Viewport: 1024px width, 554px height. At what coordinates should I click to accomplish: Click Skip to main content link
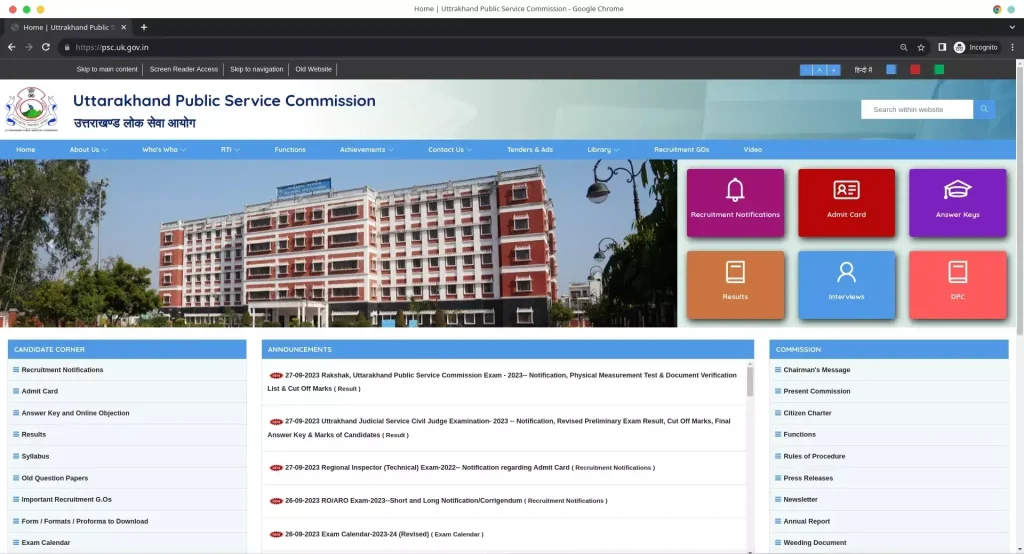point(107,69)
